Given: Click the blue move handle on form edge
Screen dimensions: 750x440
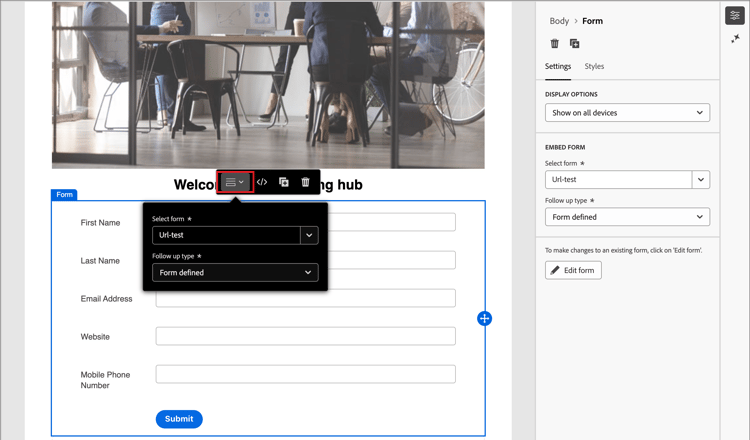Looking at the screenshot, I should tap(485, 319).
